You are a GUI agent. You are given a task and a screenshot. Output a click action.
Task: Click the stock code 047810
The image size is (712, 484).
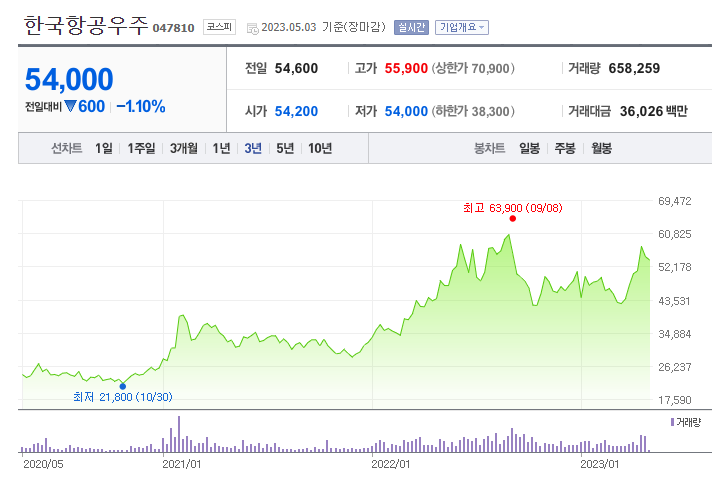(x=173, y=28)
